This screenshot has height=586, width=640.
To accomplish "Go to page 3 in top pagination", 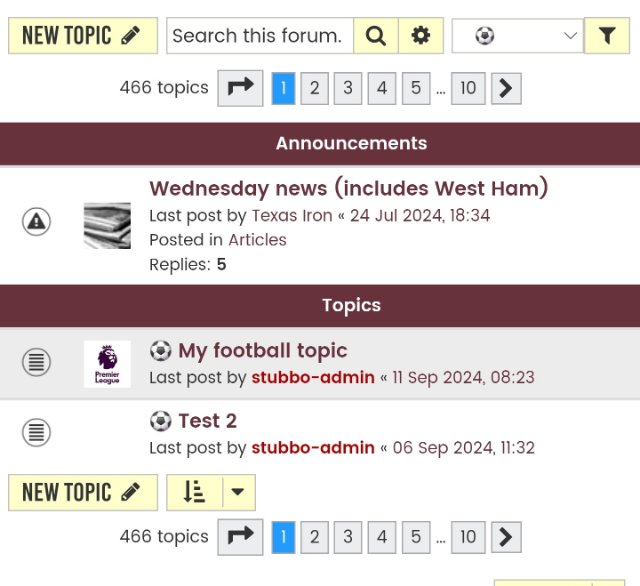I will 348,88.
